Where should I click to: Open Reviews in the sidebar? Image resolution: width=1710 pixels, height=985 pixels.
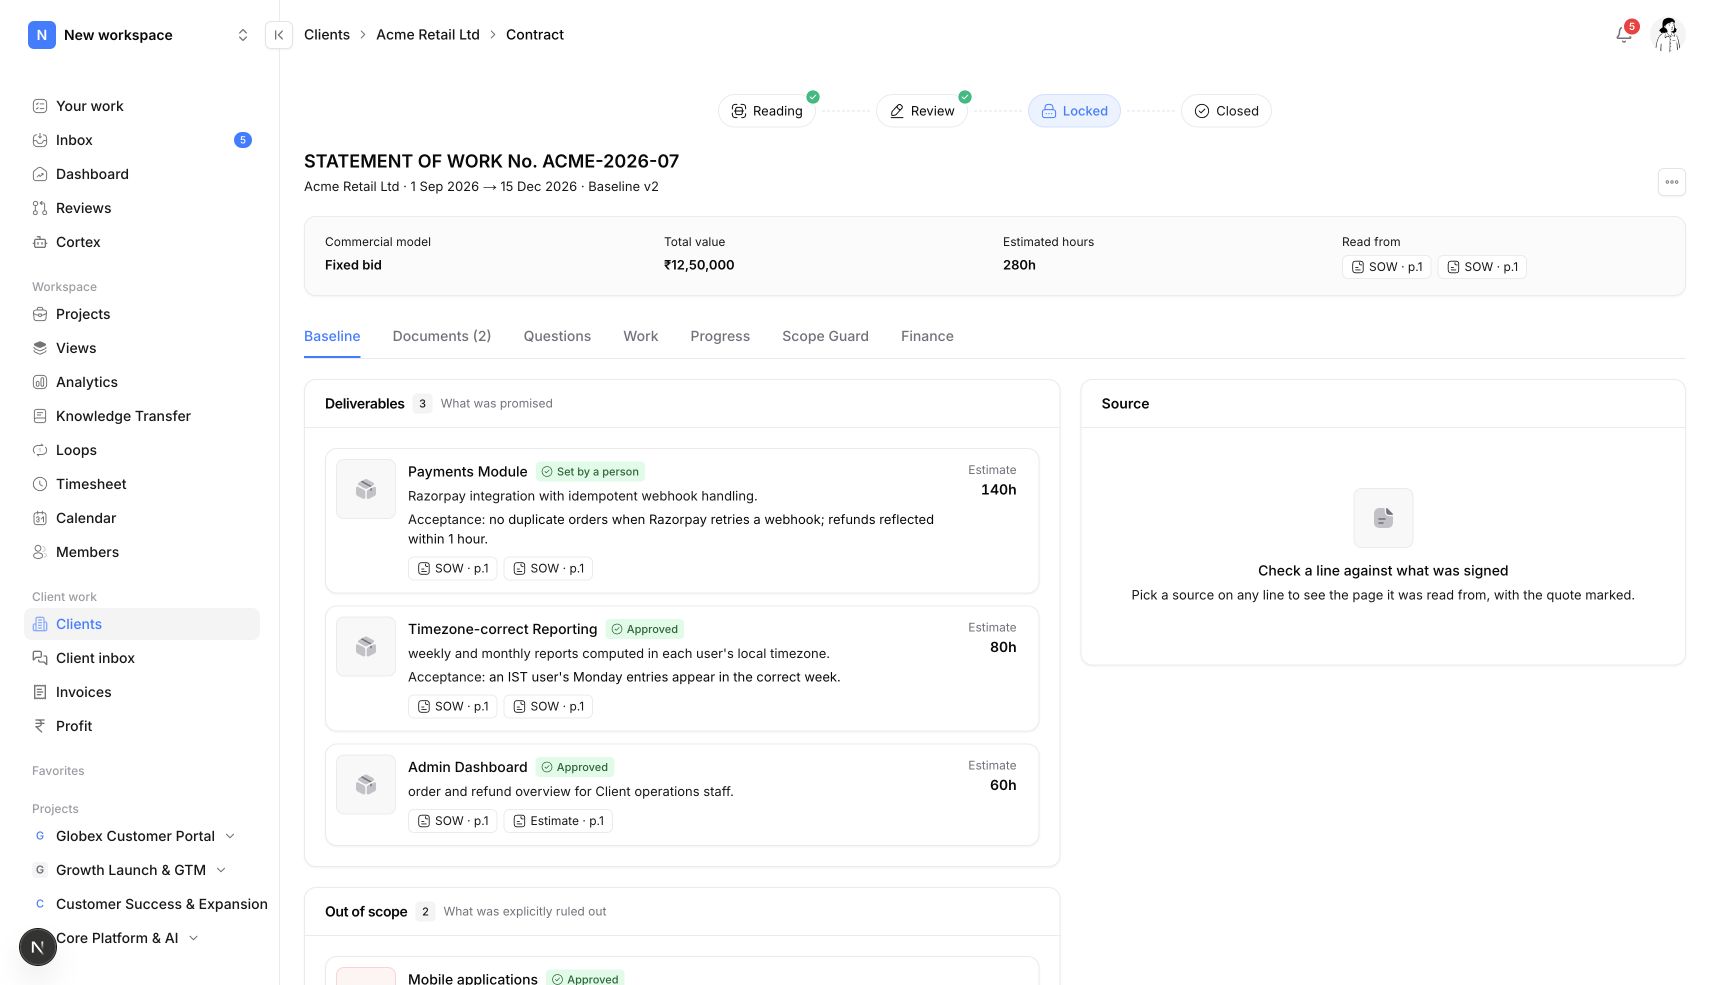142,208
